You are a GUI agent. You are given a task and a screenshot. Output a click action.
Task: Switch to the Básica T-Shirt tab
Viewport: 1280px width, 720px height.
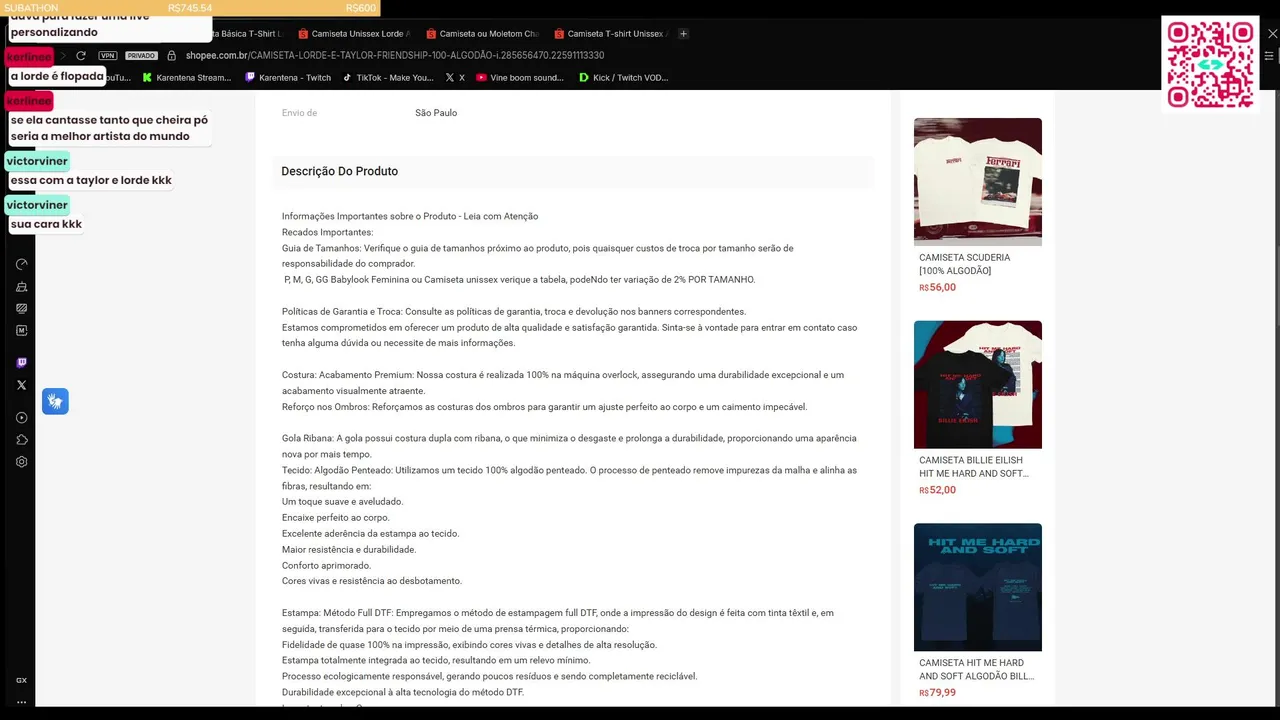[250, 34]
